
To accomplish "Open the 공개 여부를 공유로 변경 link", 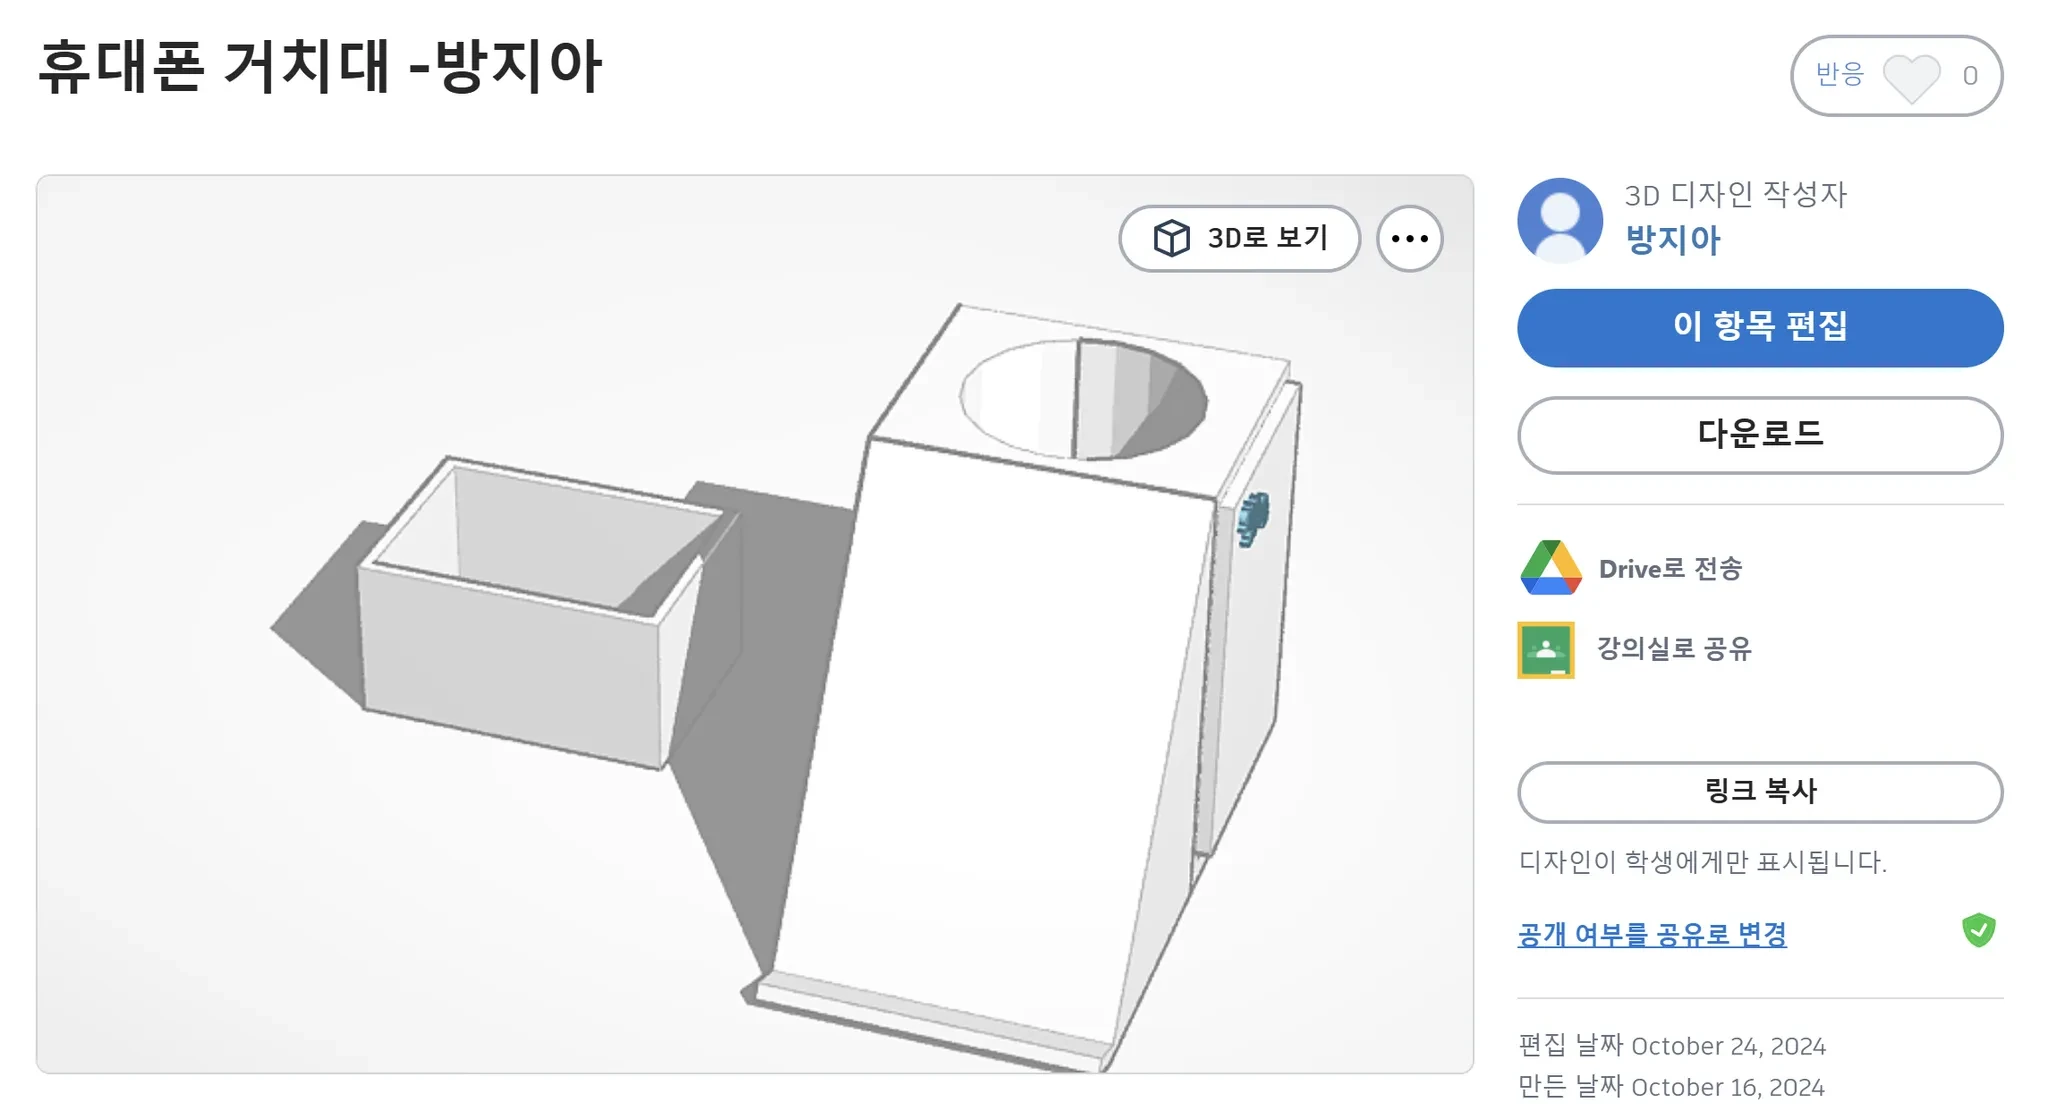I will pos(1652,934).
